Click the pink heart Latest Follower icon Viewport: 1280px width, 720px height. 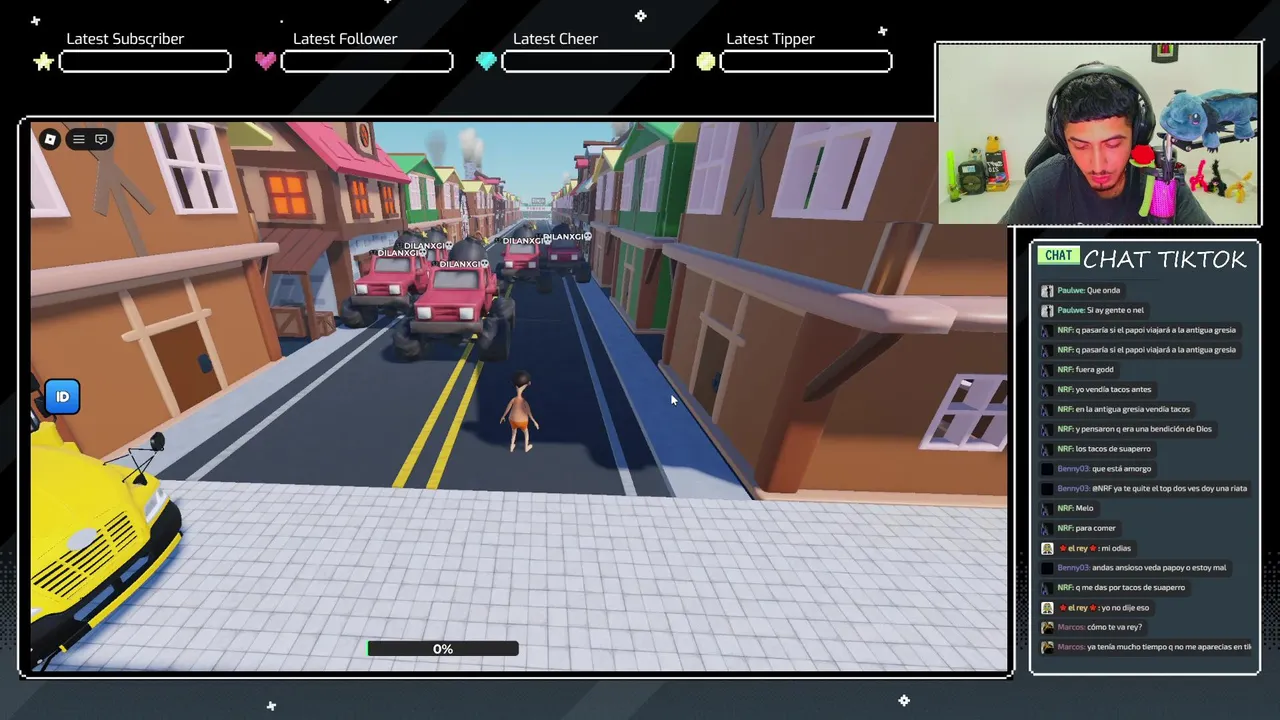click(265, 61)
